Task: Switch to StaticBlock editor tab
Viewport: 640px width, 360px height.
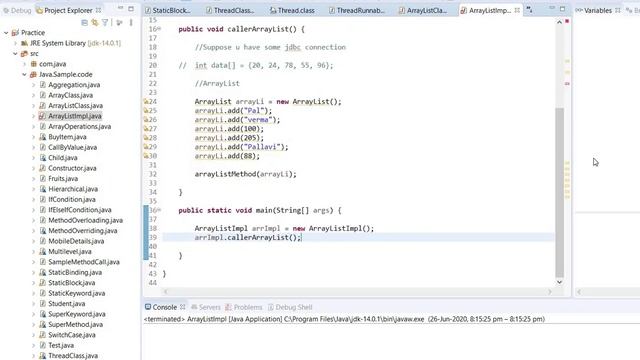Action: tap(168, 10)
